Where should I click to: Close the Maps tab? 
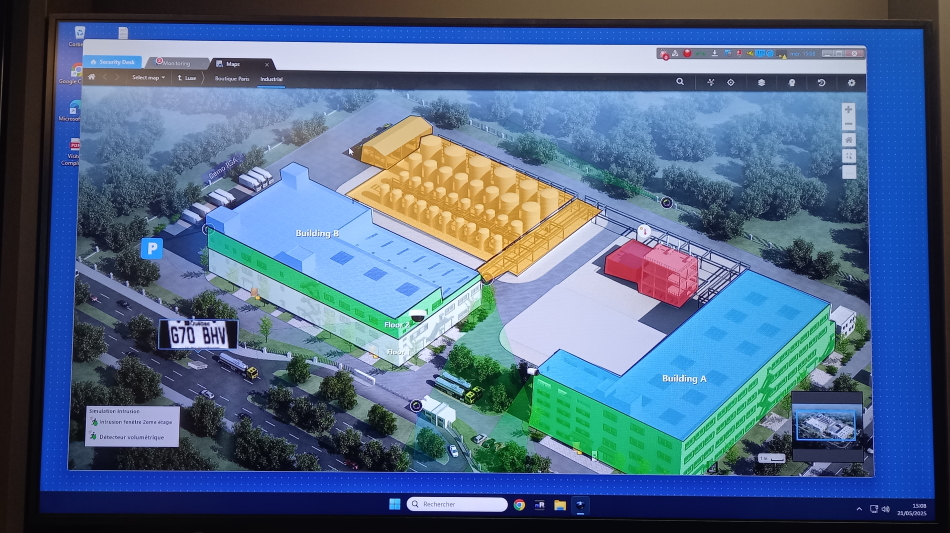pyautogui.click(x=267, y=64)
